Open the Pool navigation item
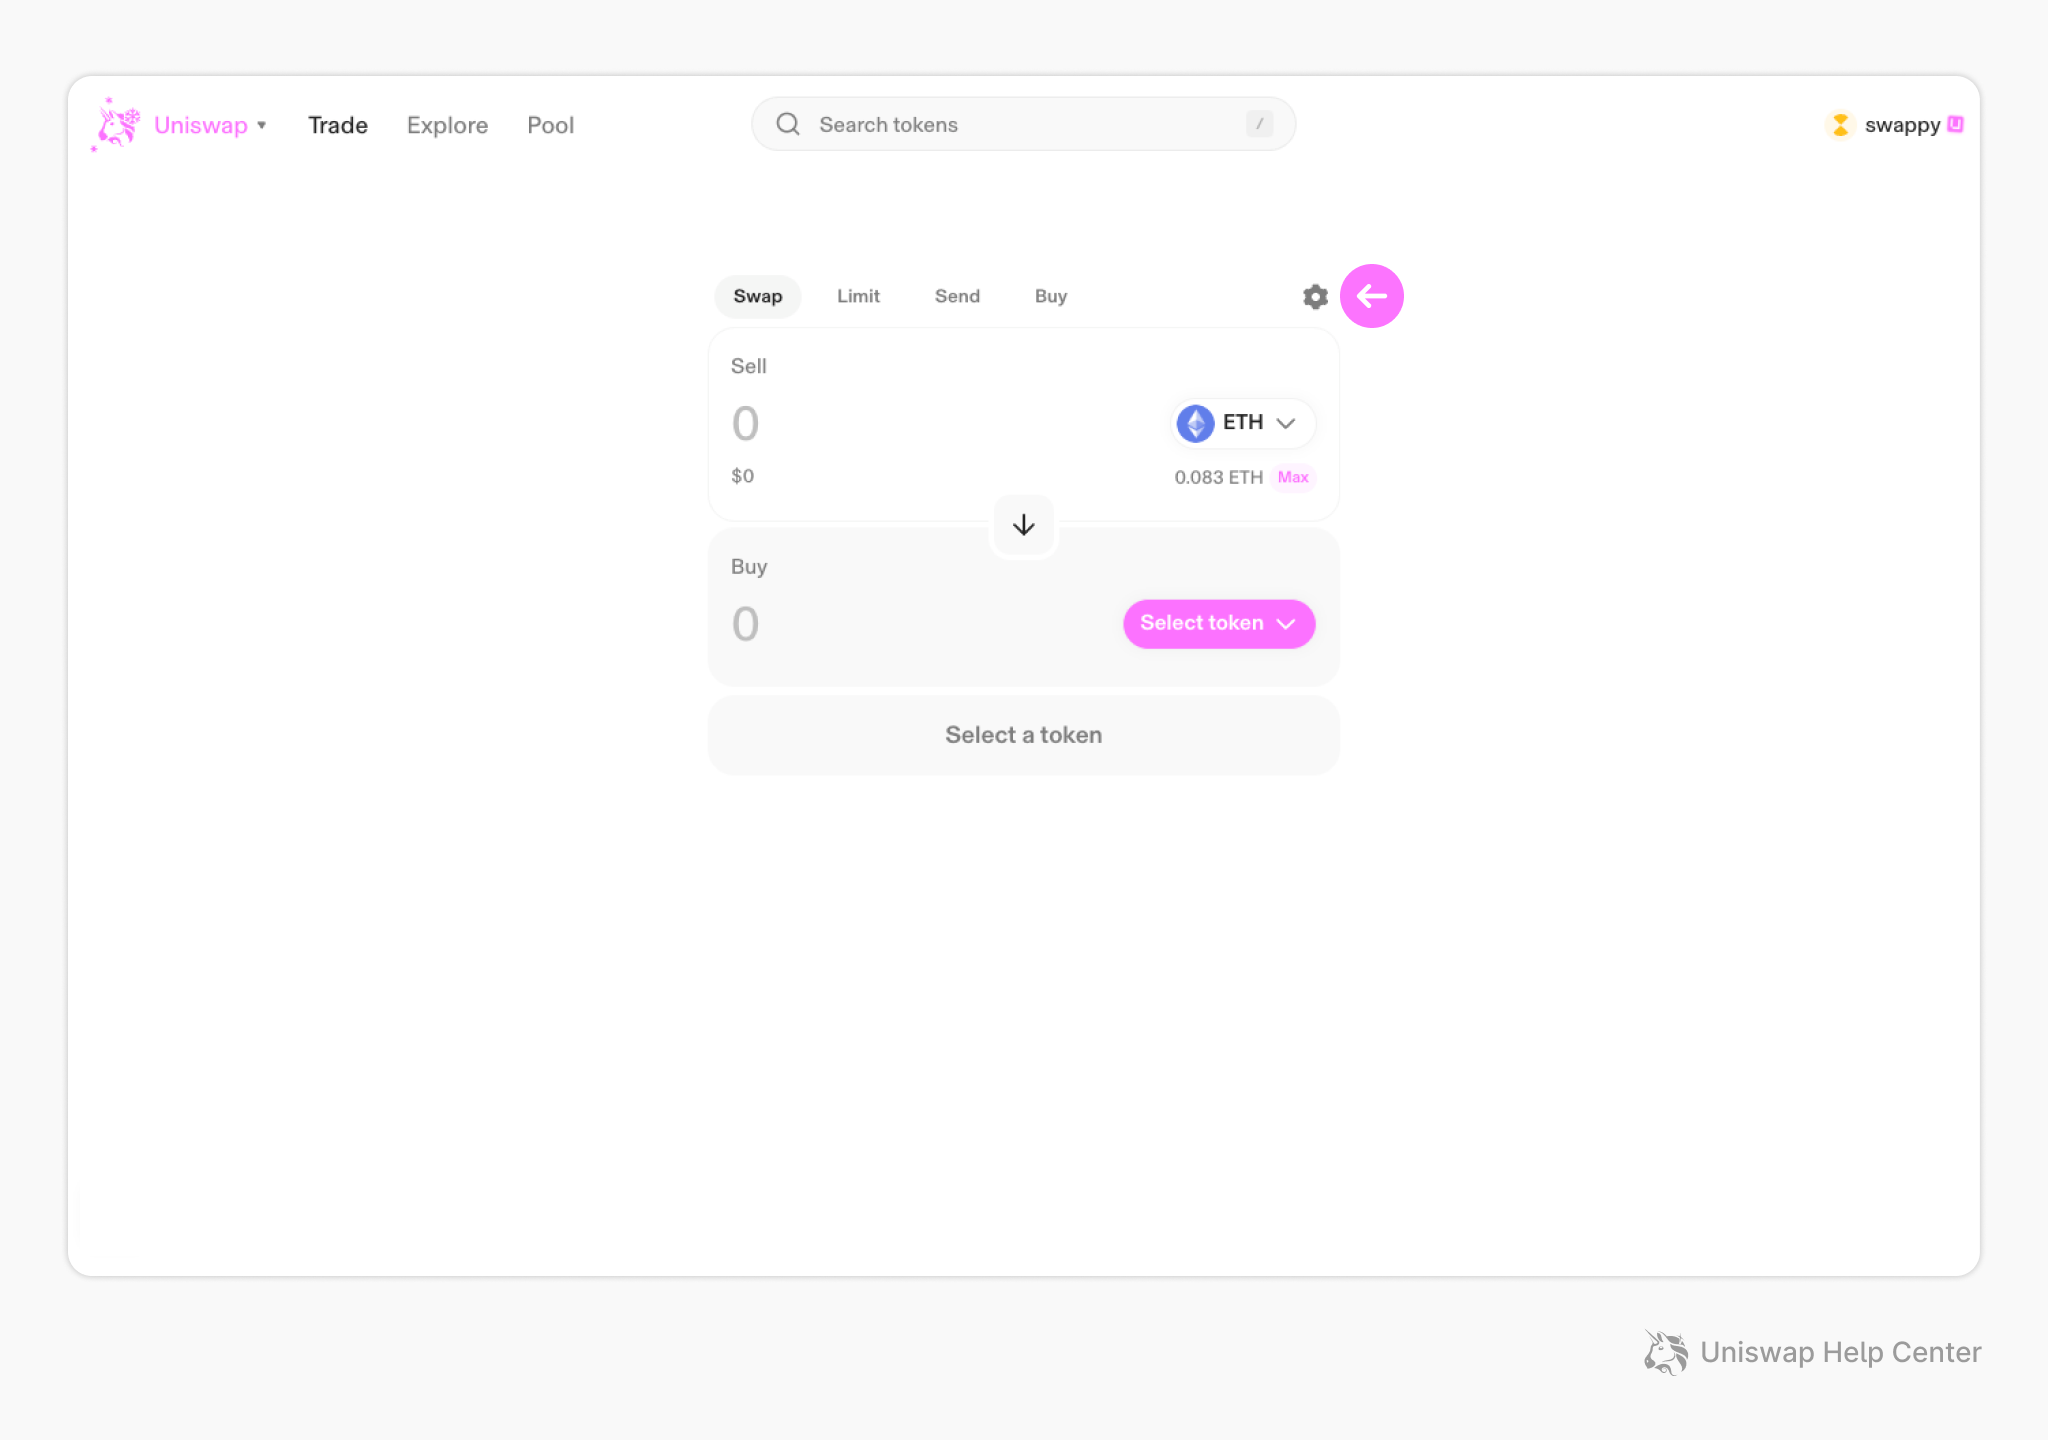Screen dimensions: 2048x1440 (x=550, y=125)
